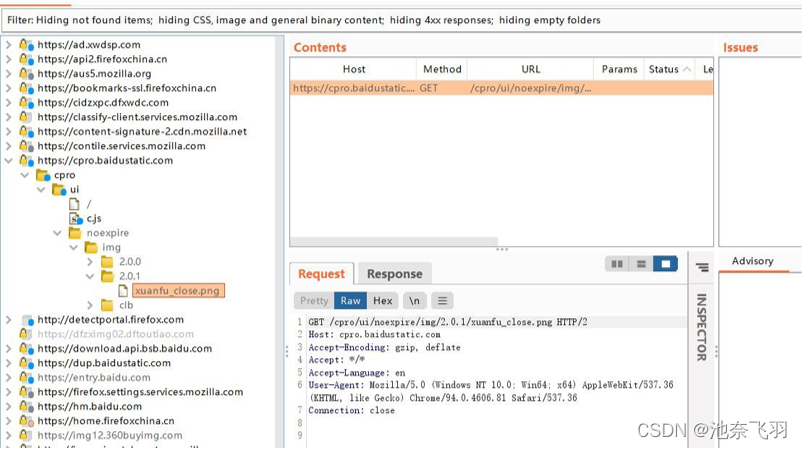
Task: Click the filter bar to edit filters
Action: click(x=402, y=20)
